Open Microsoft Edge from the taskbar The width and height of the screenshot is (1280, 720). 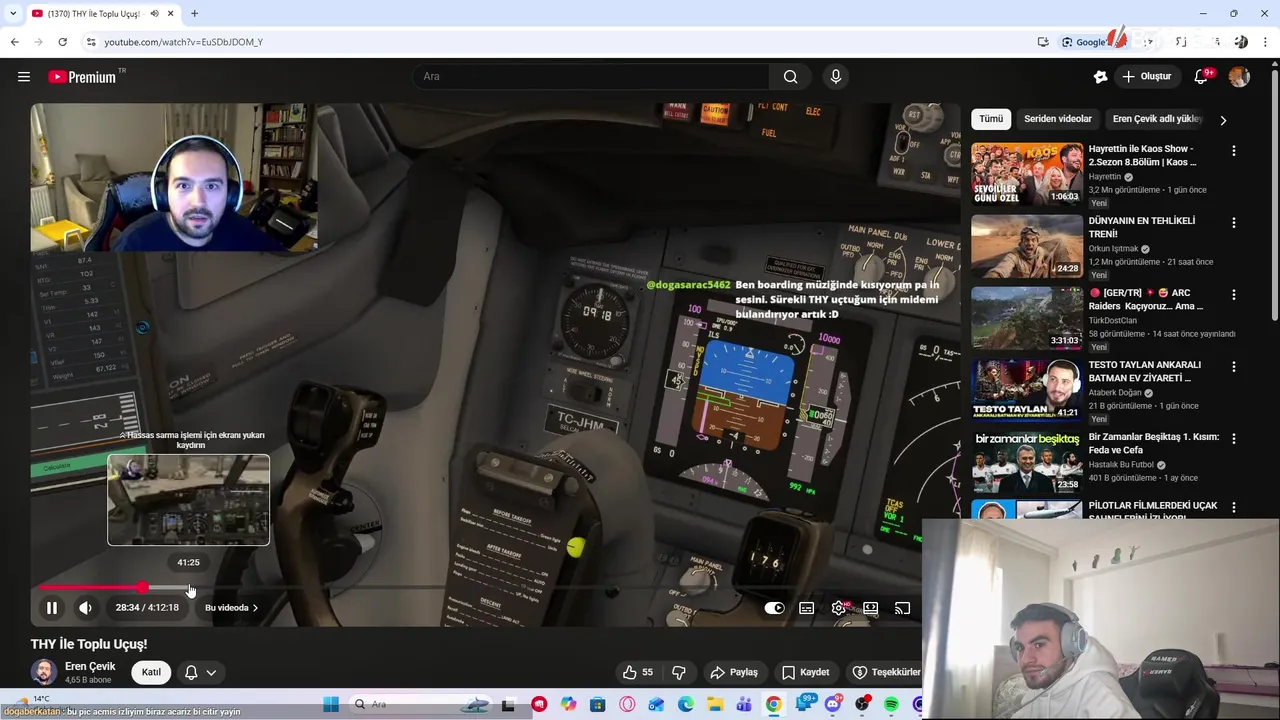(686, 704)
